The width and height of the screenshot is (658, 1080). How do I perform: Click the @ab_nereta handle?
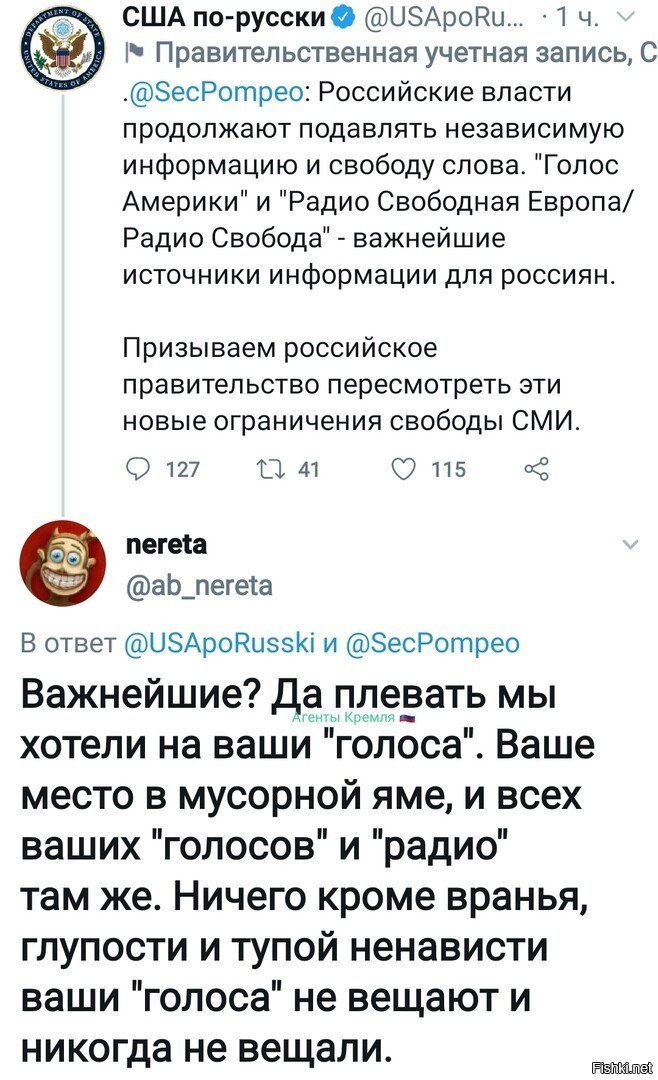200,585
